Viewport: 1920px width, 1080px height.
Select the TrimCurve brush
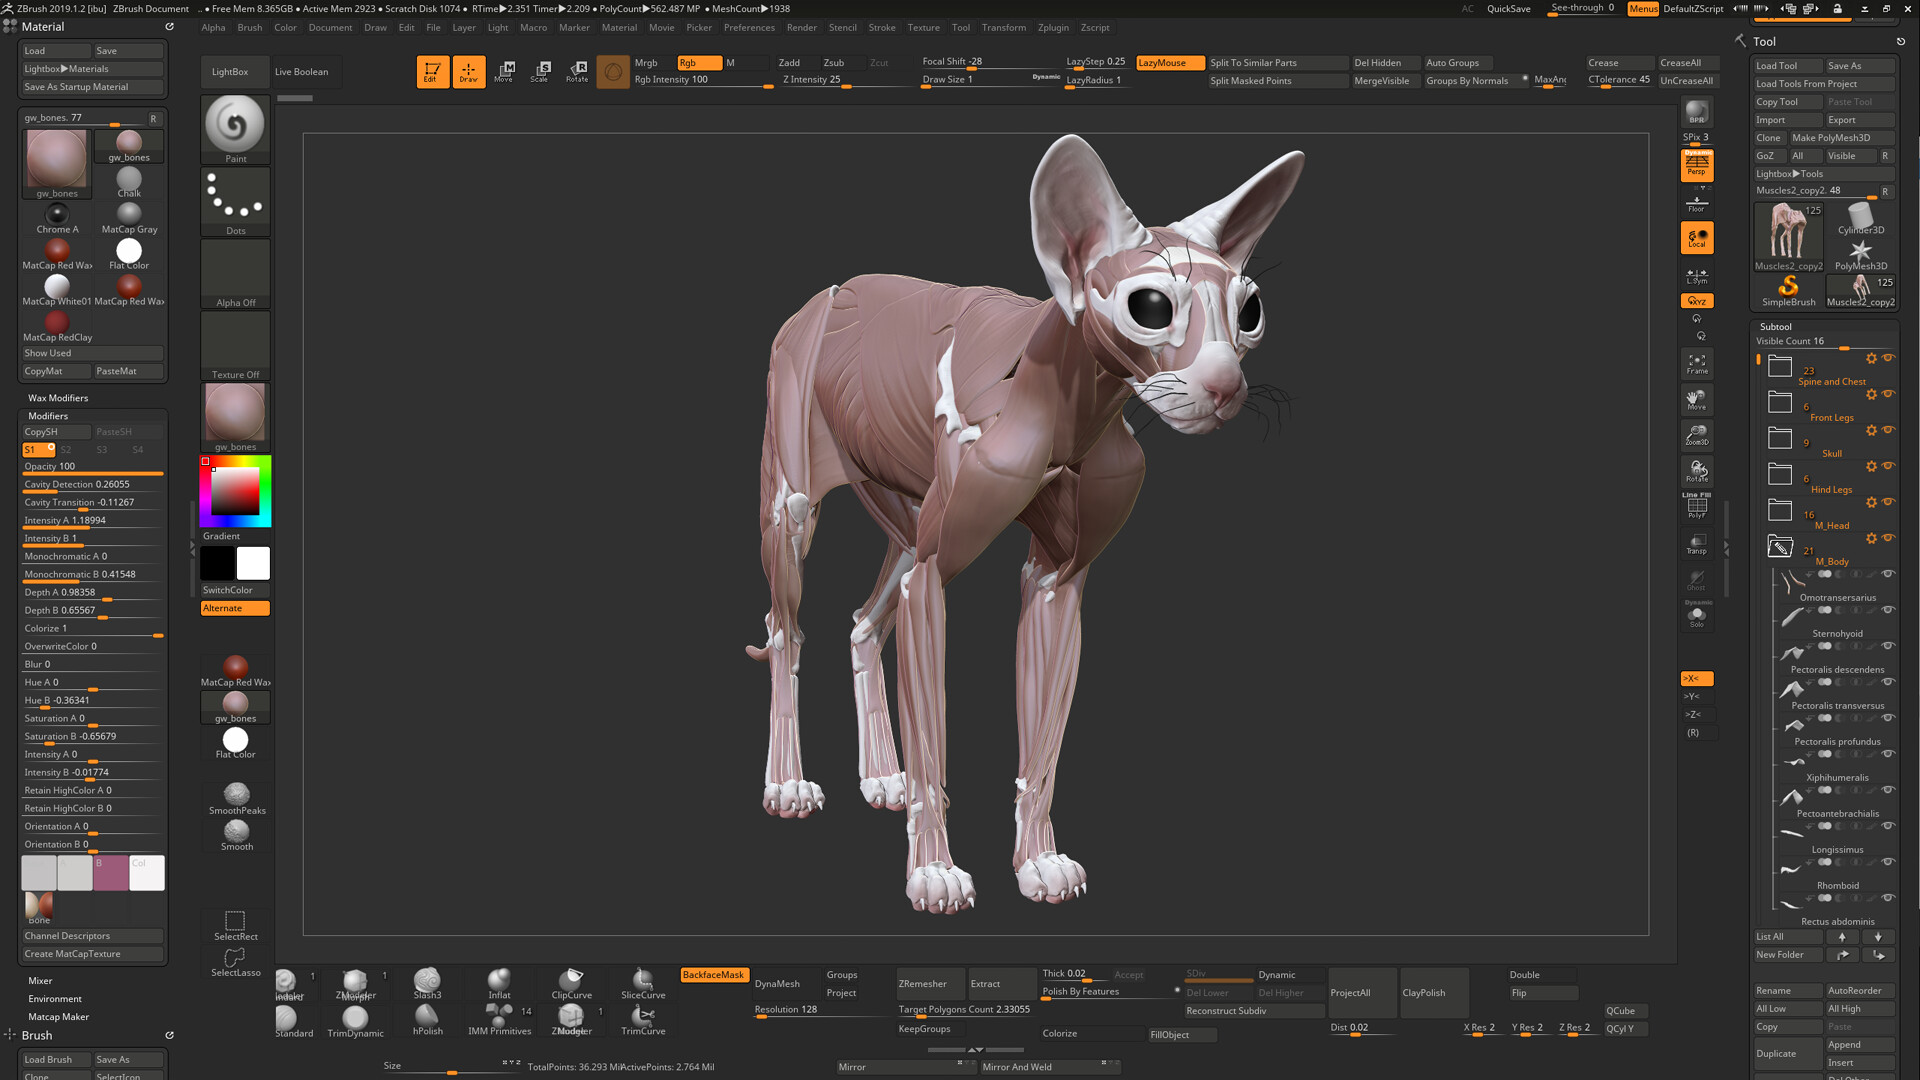coord(643,1020)
